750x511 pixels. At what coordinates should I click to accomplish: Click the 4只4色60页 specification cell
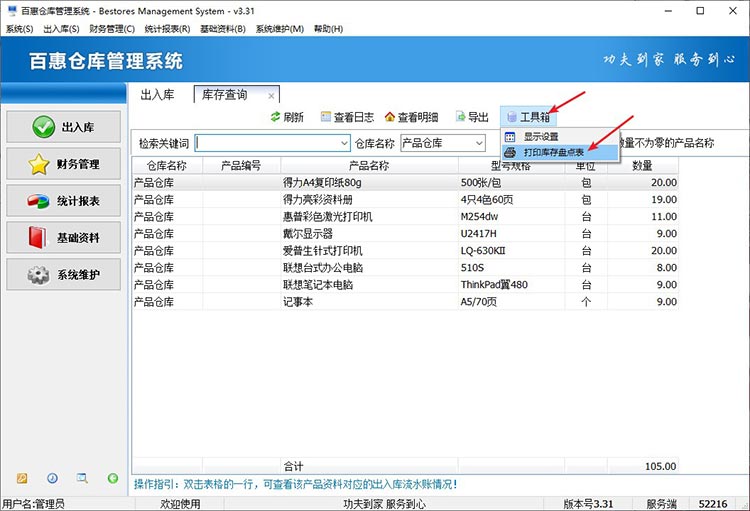pyautogui.click(x=511, y=200)
